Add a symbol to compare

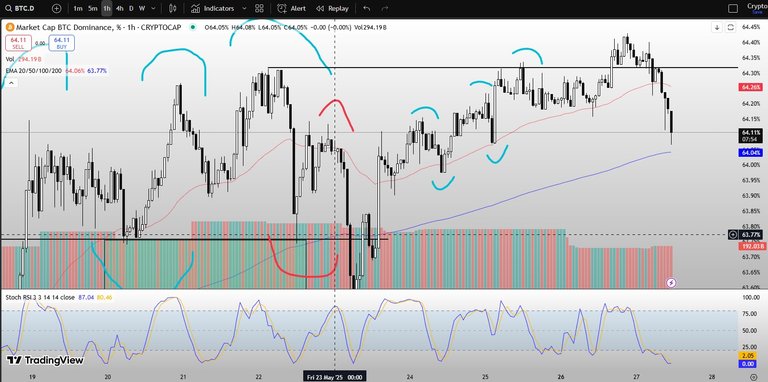point(57,8)
